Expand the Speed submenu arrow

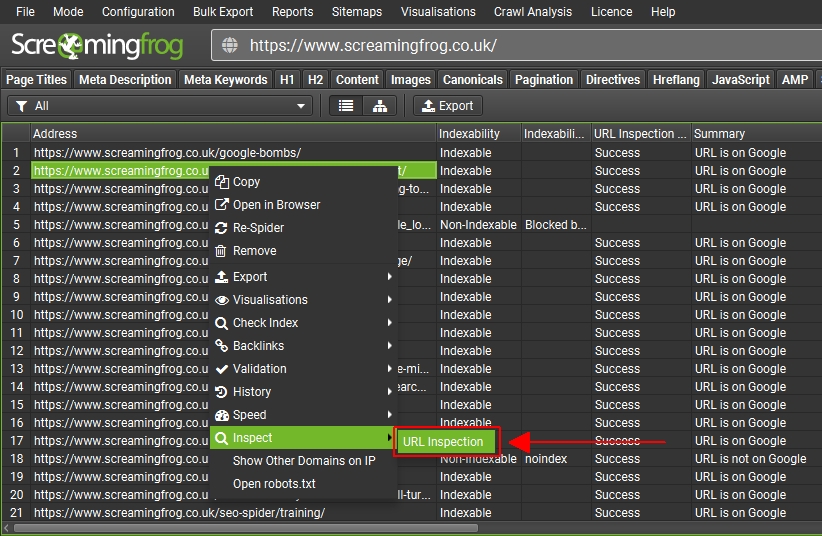point(390,415)
